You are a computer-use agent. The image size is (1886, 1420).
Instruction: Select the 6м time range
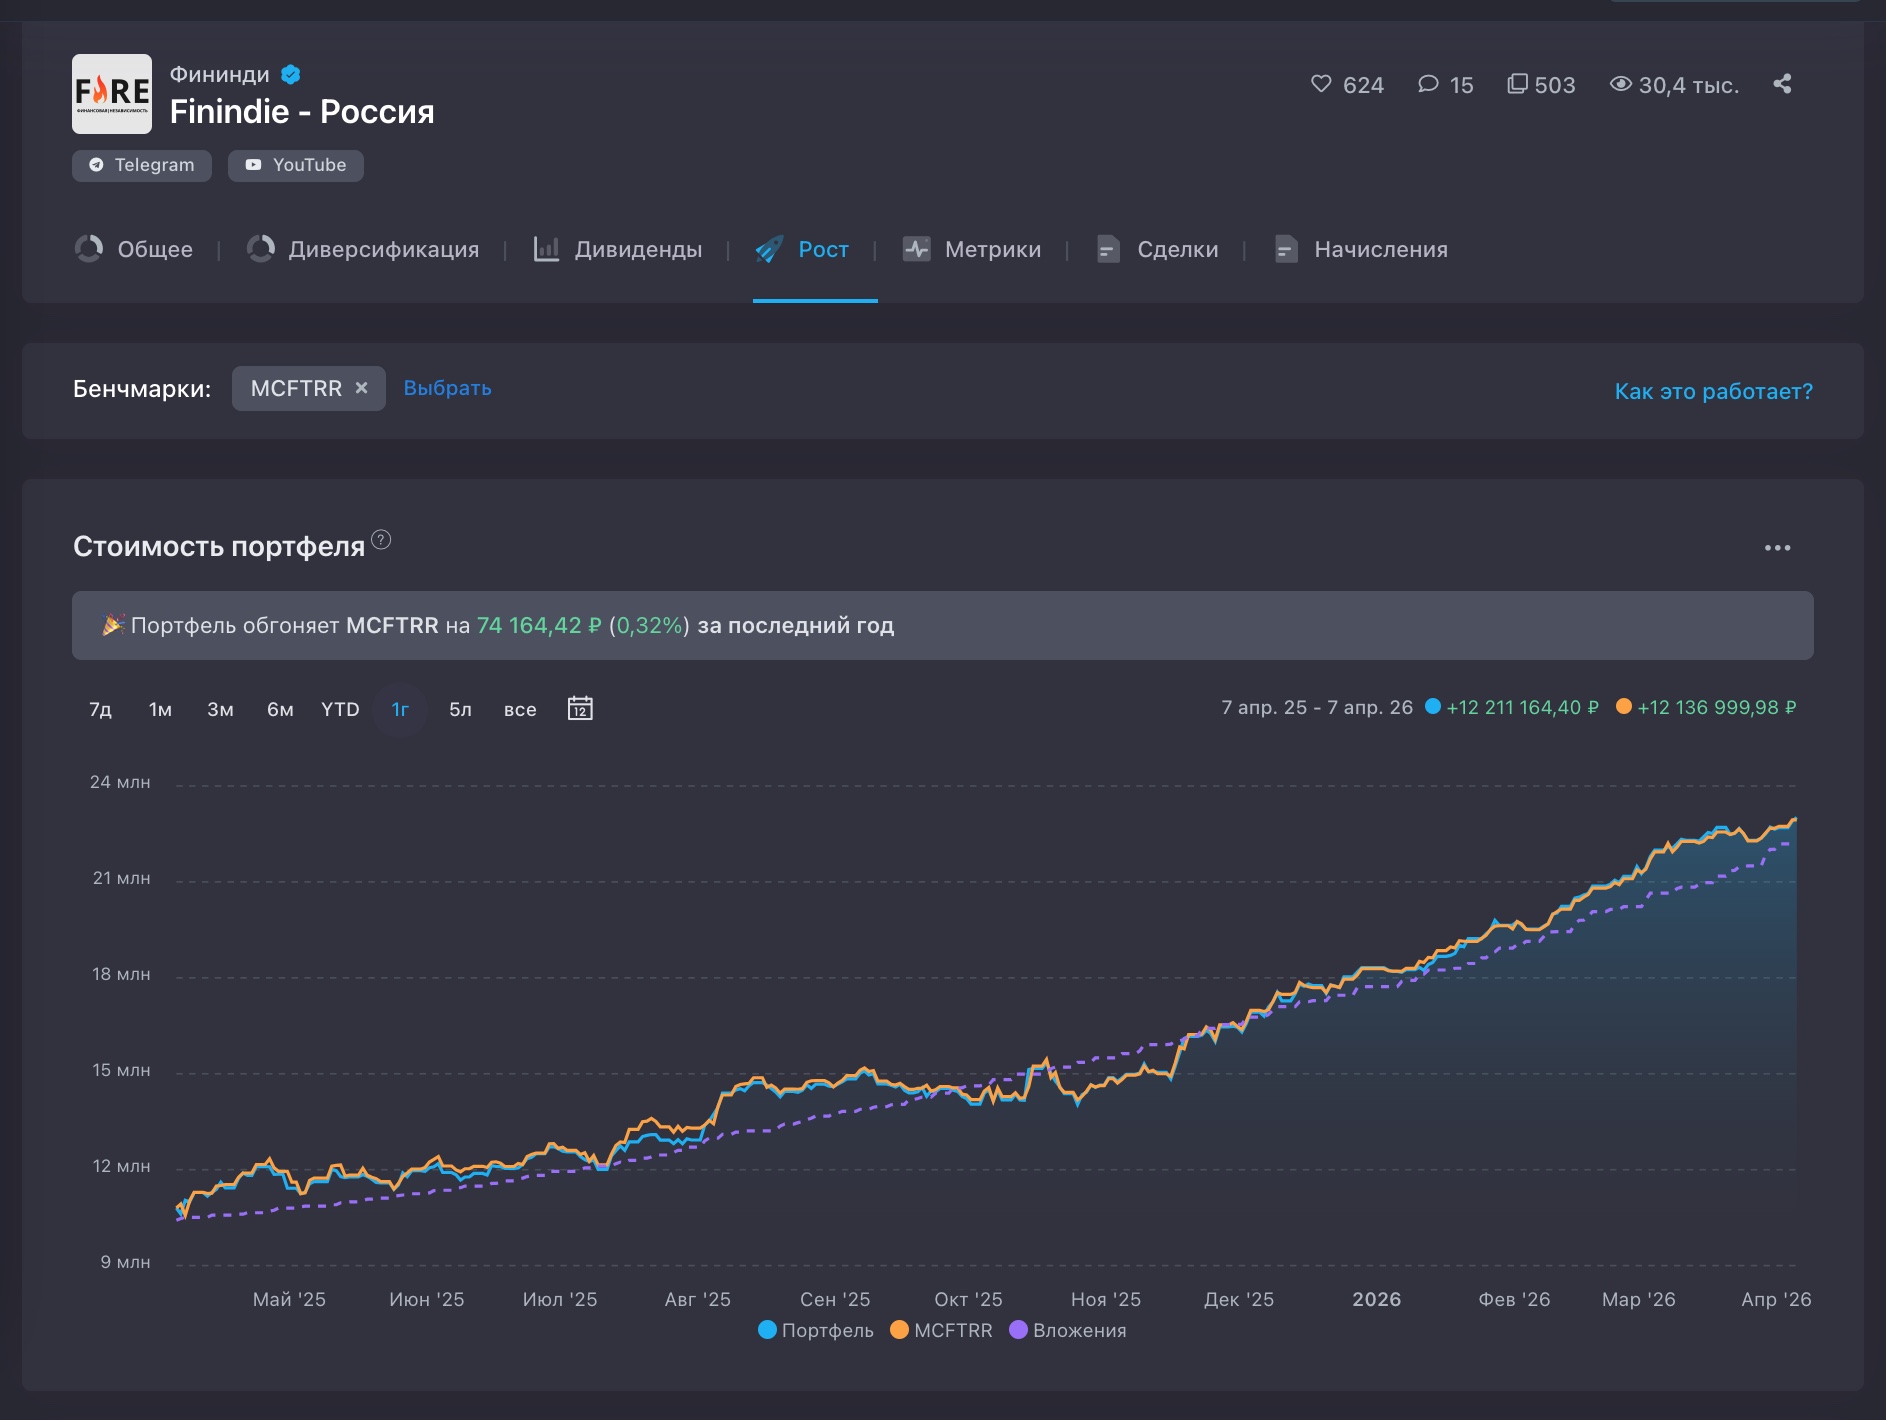(280, 709)
